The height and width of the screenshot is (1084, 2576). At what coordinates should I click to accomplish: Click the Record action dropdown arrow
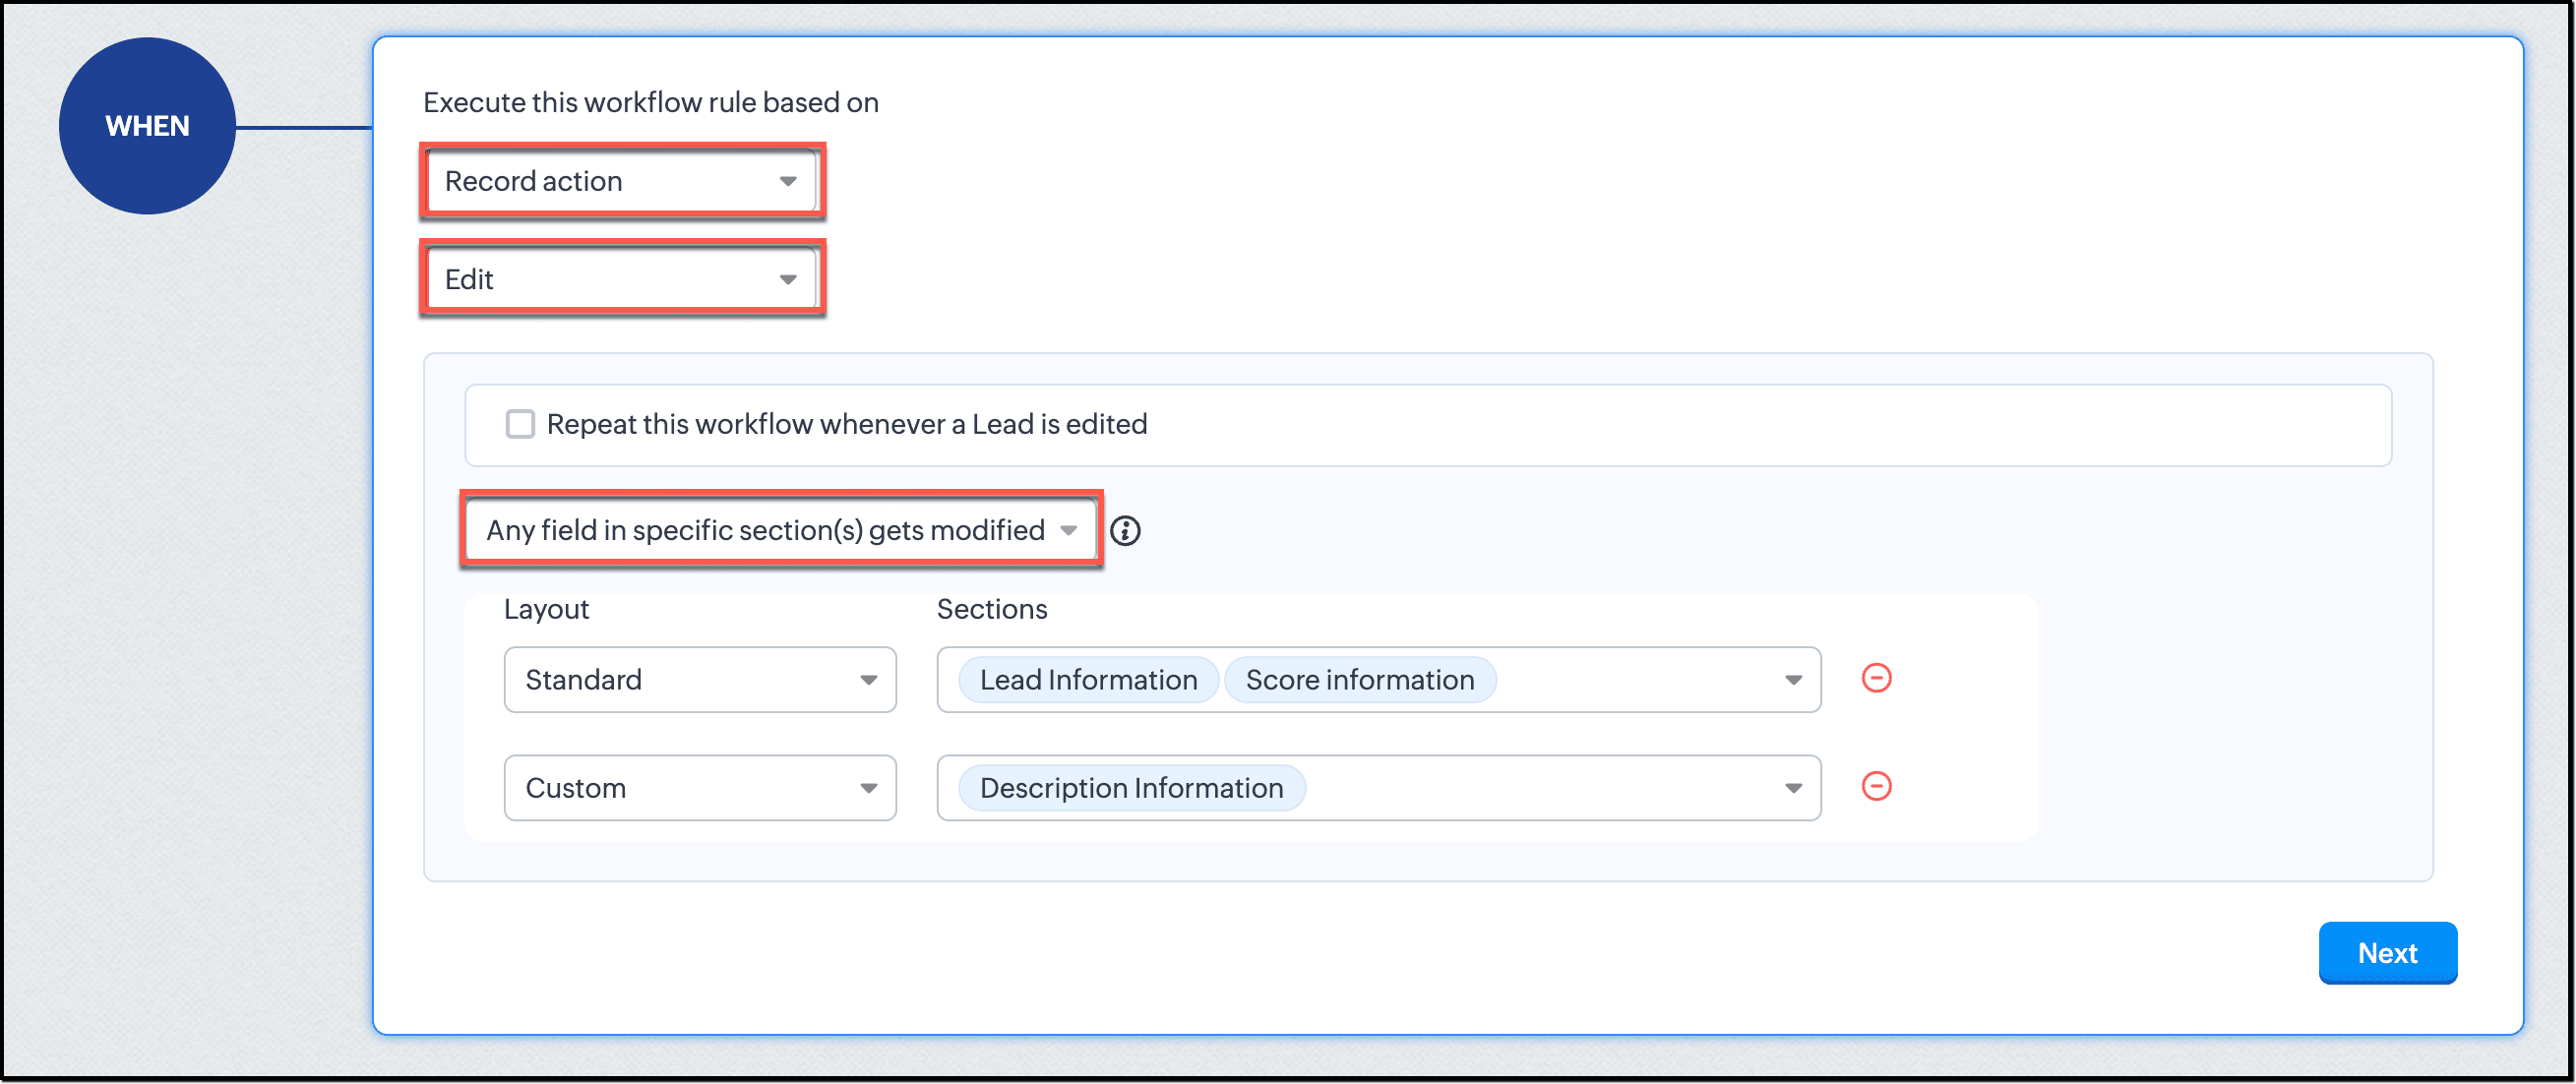click(x=788, y=181)
